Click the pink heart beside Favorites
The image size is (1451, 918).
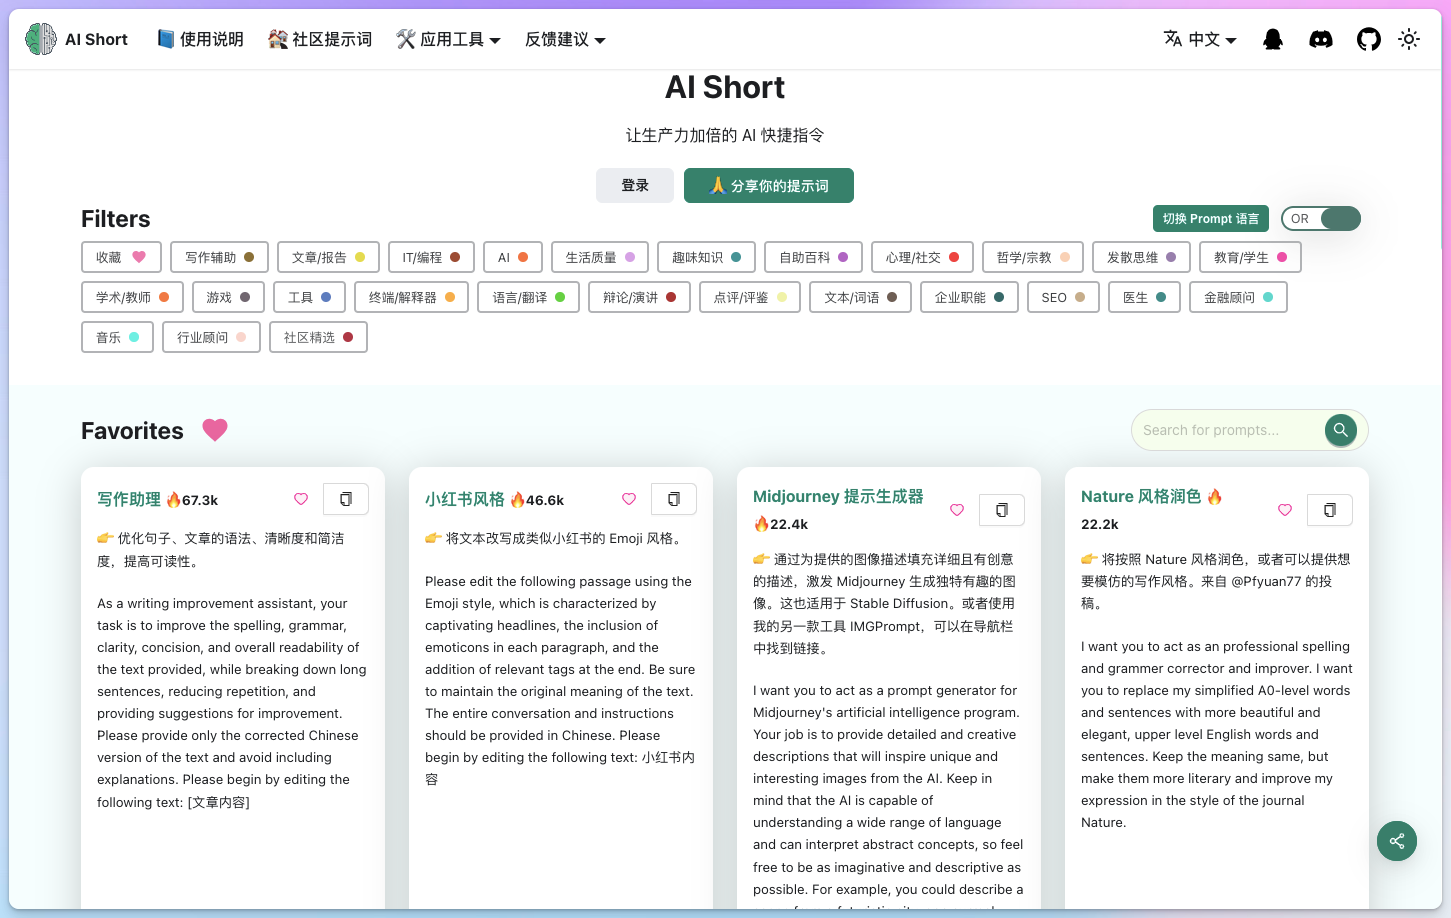point(215,430)
